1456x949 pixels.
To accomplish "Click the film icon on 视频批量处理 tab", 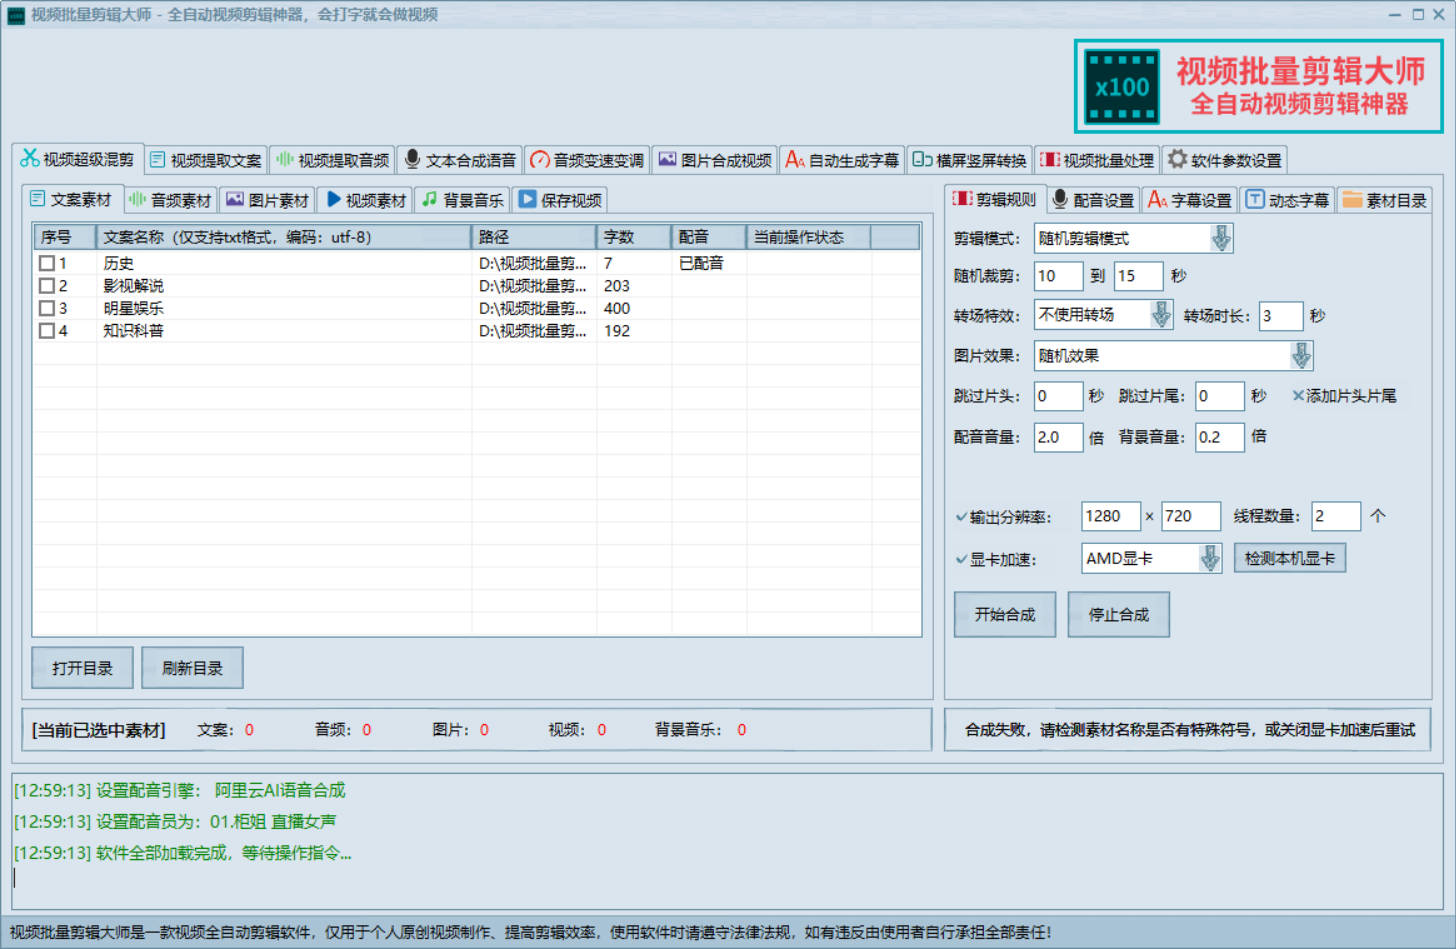I will click(x=1049, y=160).
